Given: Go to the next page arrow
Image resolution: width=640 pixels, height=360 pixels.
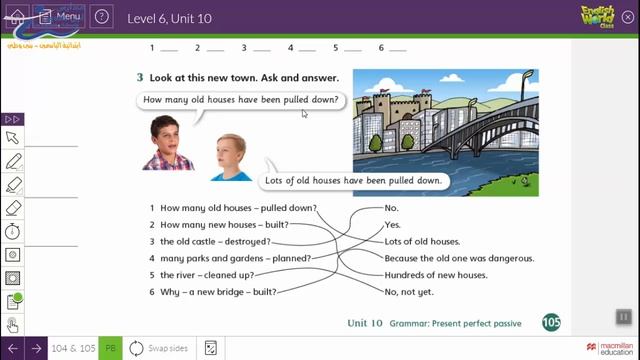Looking at the screenshot, I should (36, 349).
